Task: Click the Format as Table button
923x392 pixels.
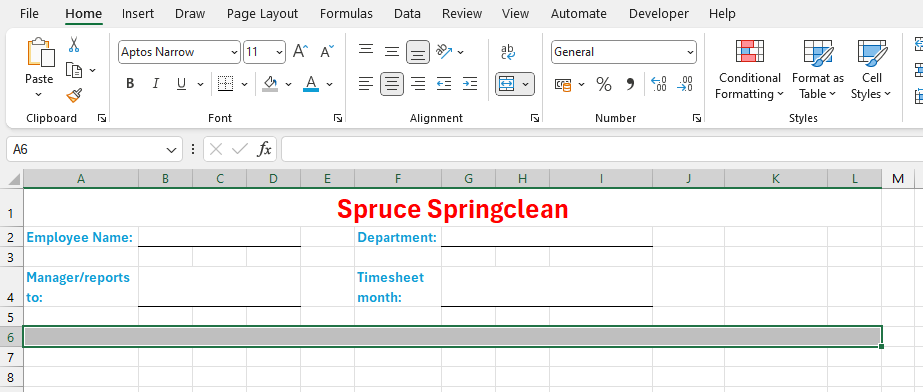Action: coord(818,69)
